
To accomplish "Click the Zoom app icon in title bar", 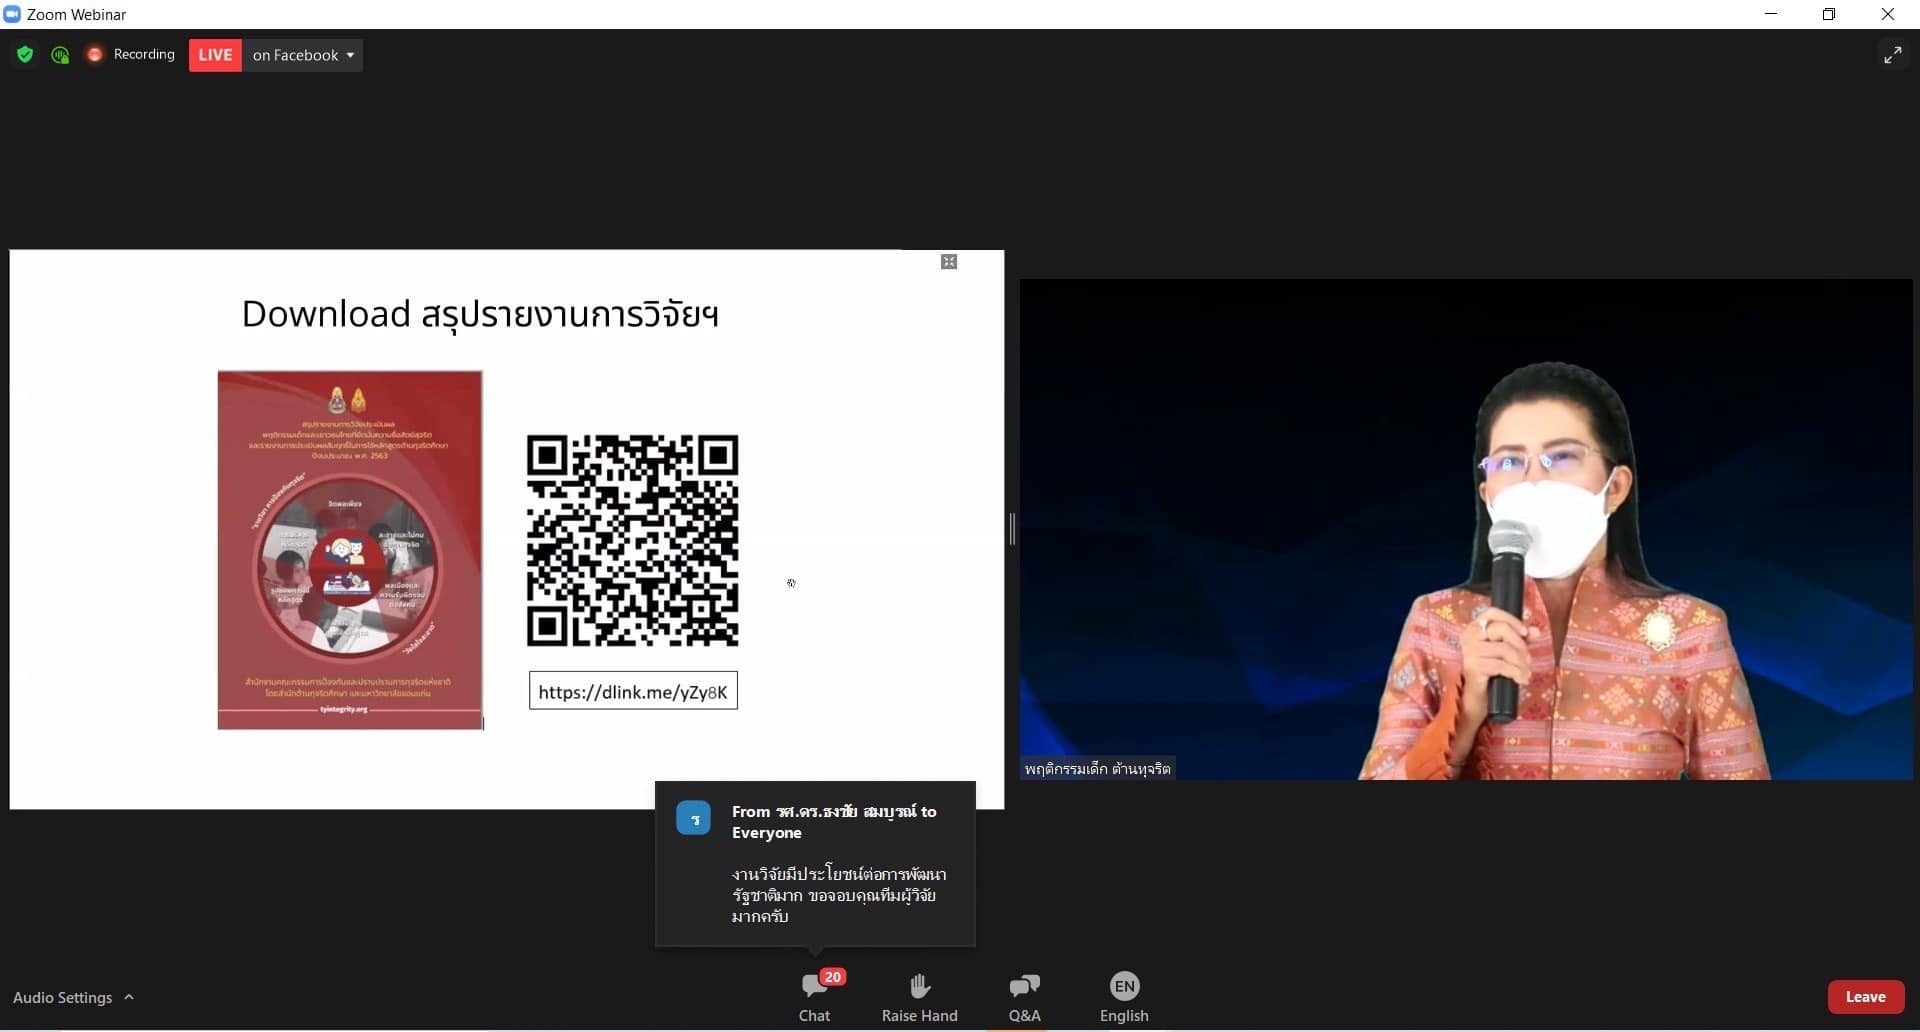I will [x=12, y=14].
